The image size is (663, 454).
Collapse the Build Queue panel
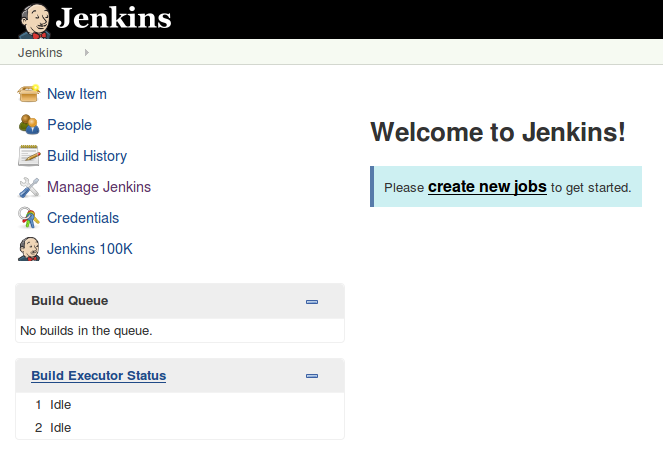tap(312, 301)
